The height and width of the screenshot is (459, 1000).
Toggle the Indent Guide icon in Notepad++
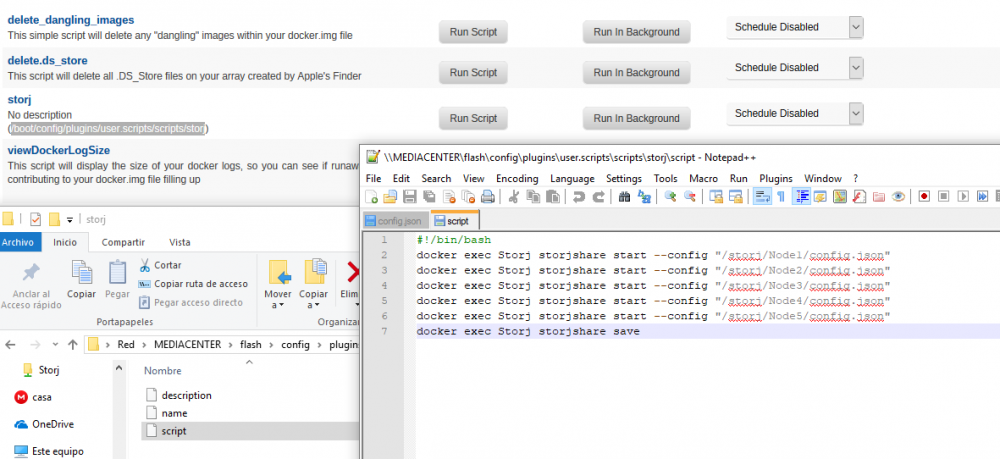pos(803,196)
